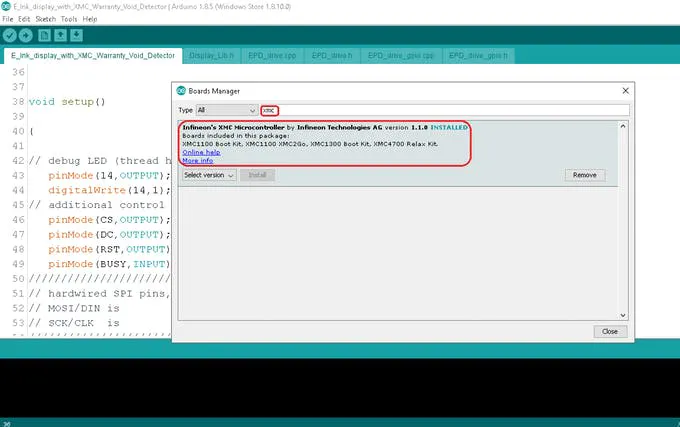Click the Close button in Boards Manager
680x427 pixels.
coord(610,331)
